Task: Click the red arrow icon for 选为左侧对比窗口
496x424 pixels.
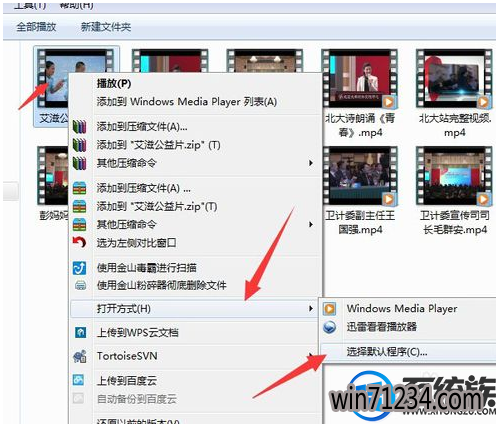Action: (79, 242)
